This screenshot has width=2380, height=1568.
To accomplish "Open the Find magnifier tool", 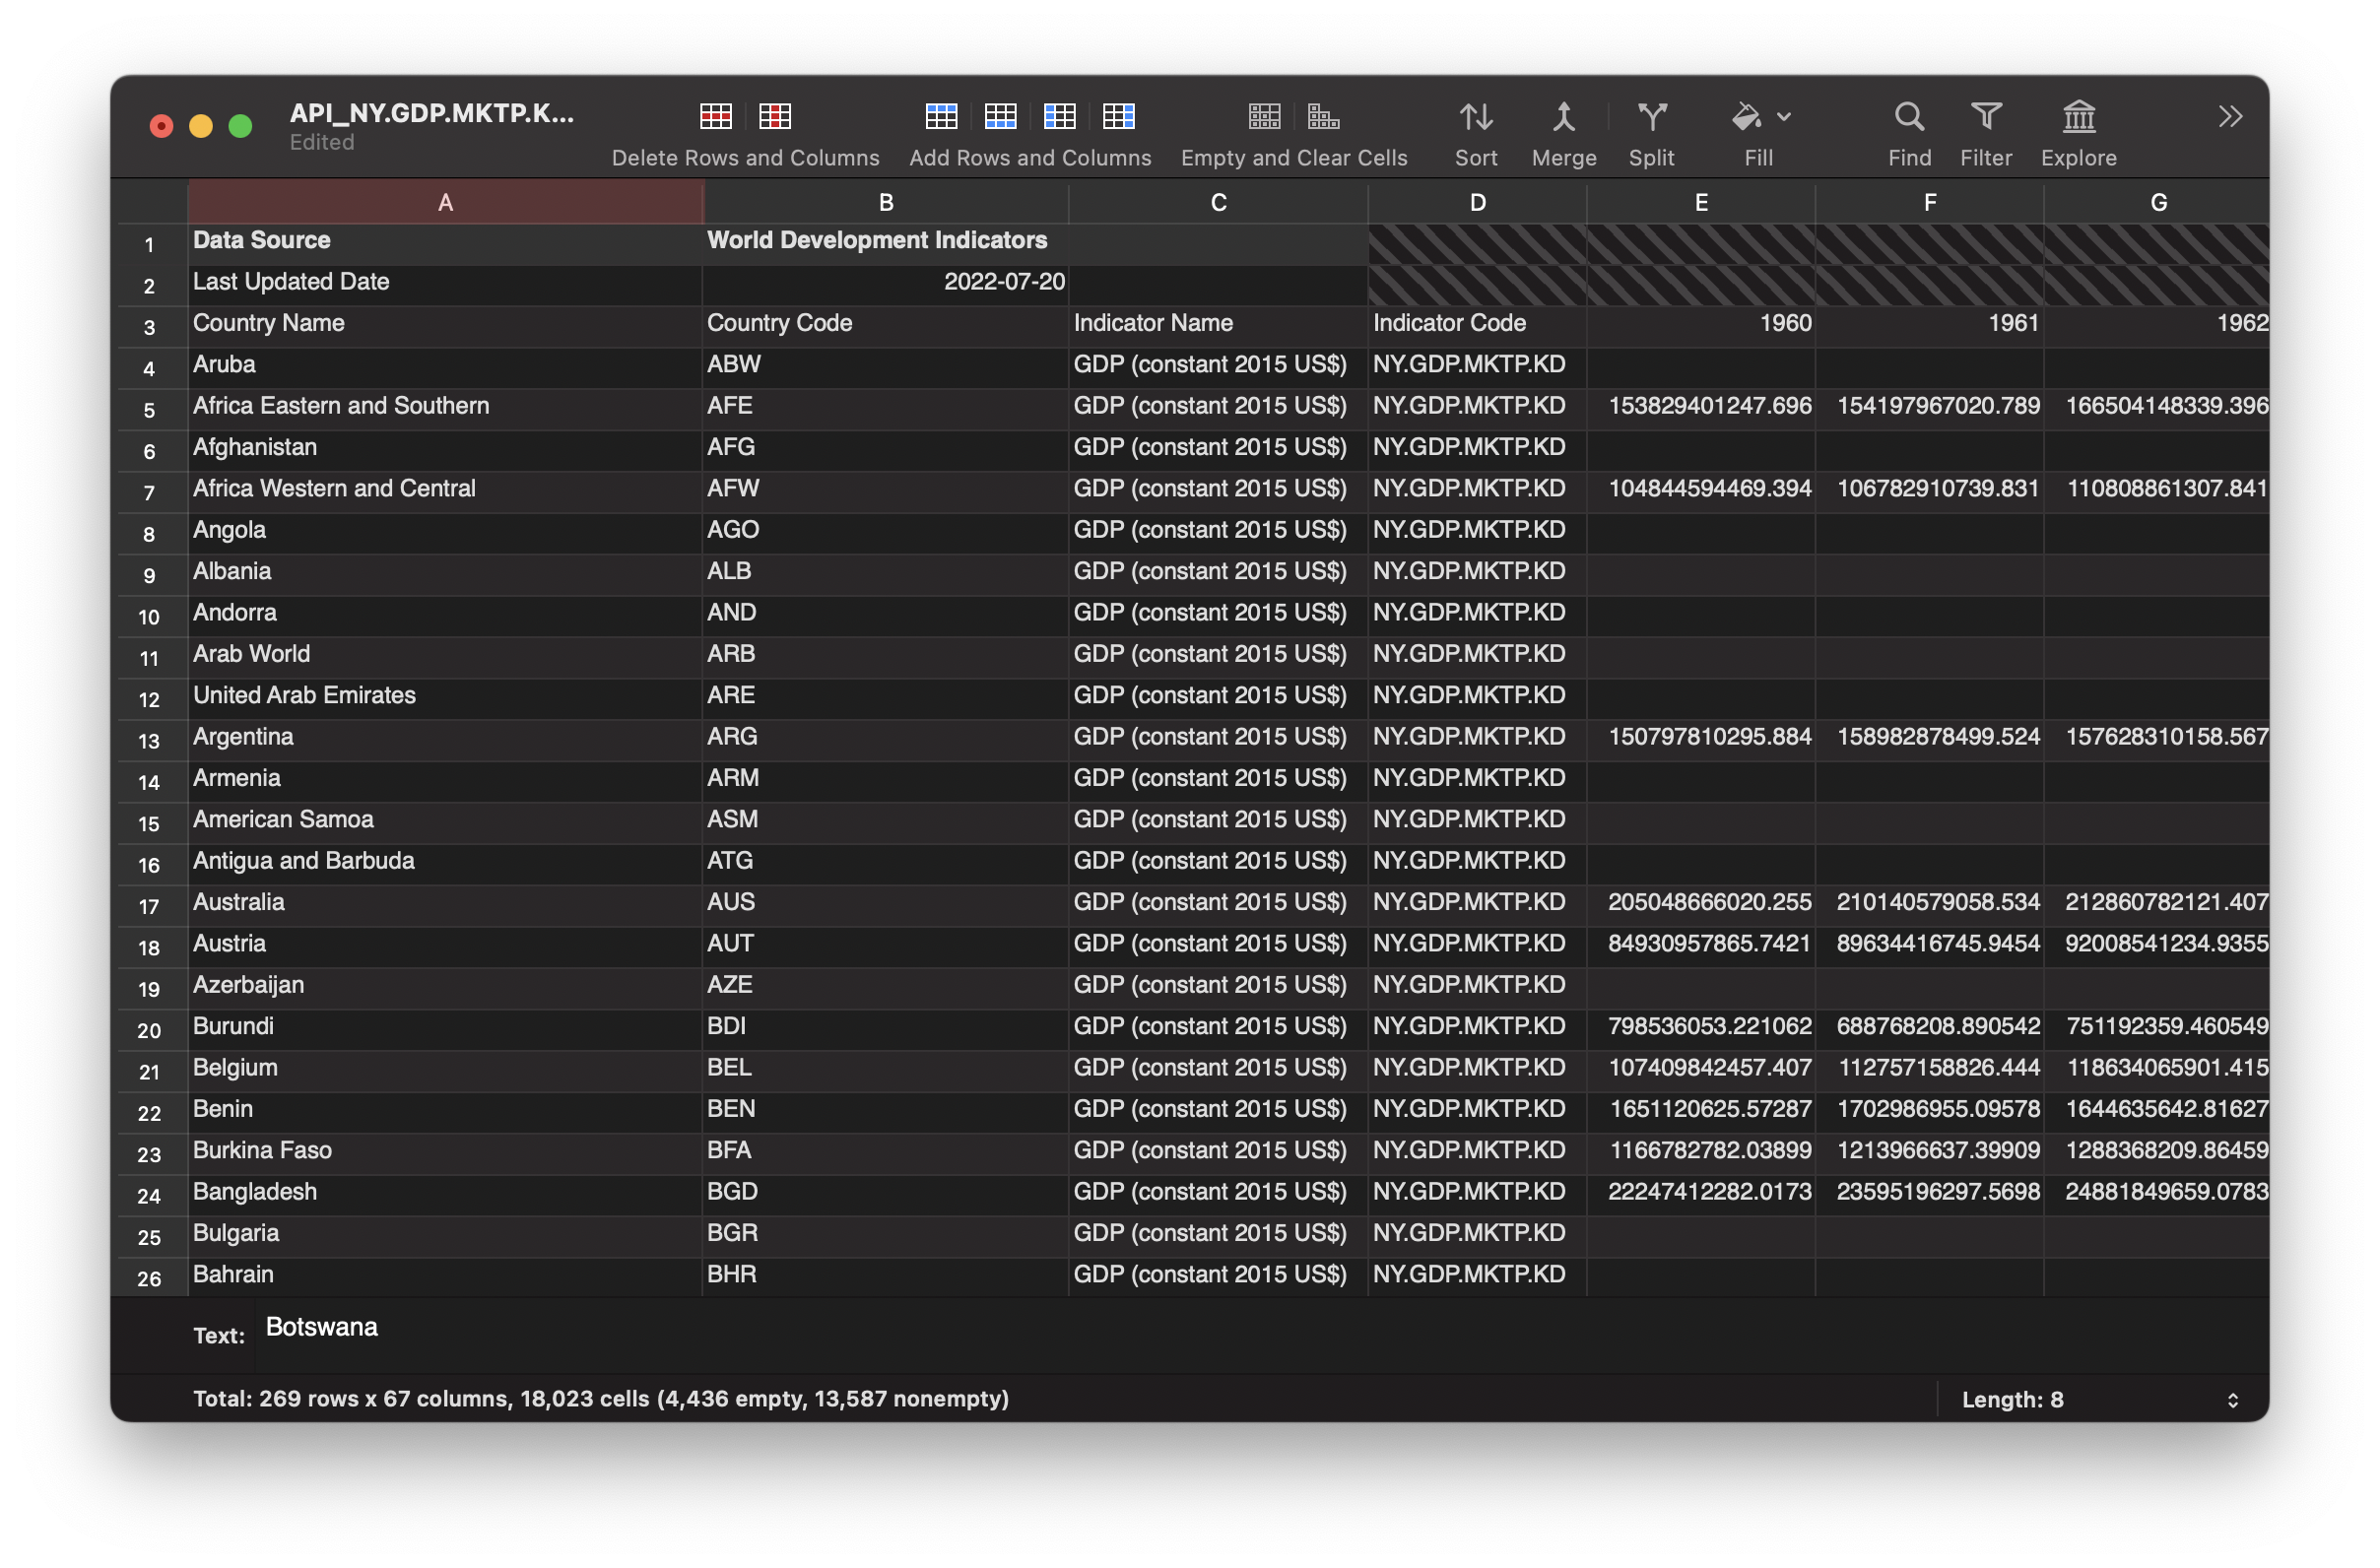I will pos(1908,117).
